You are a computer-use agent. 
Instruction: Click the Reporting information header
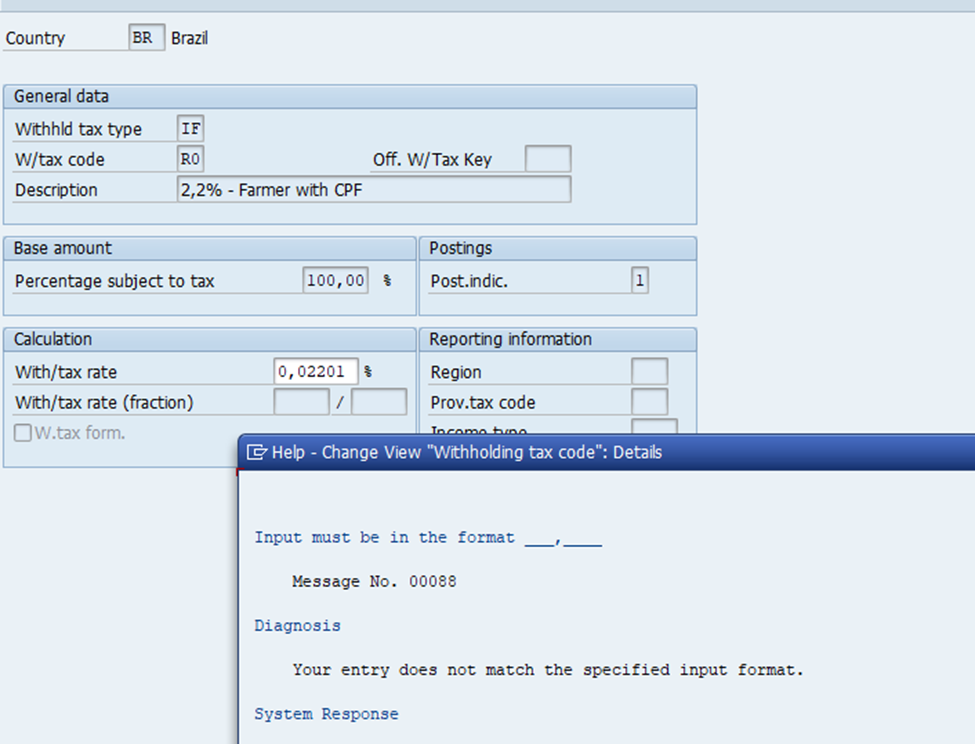pyautogui.click(x=558, y=339)
